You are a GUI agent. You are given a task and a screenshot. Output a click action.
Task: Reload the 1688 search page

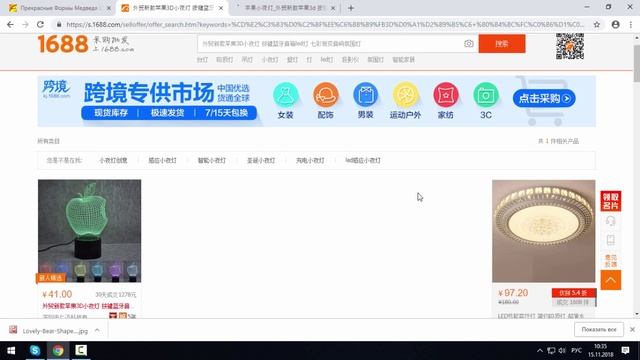coord(40,24)
